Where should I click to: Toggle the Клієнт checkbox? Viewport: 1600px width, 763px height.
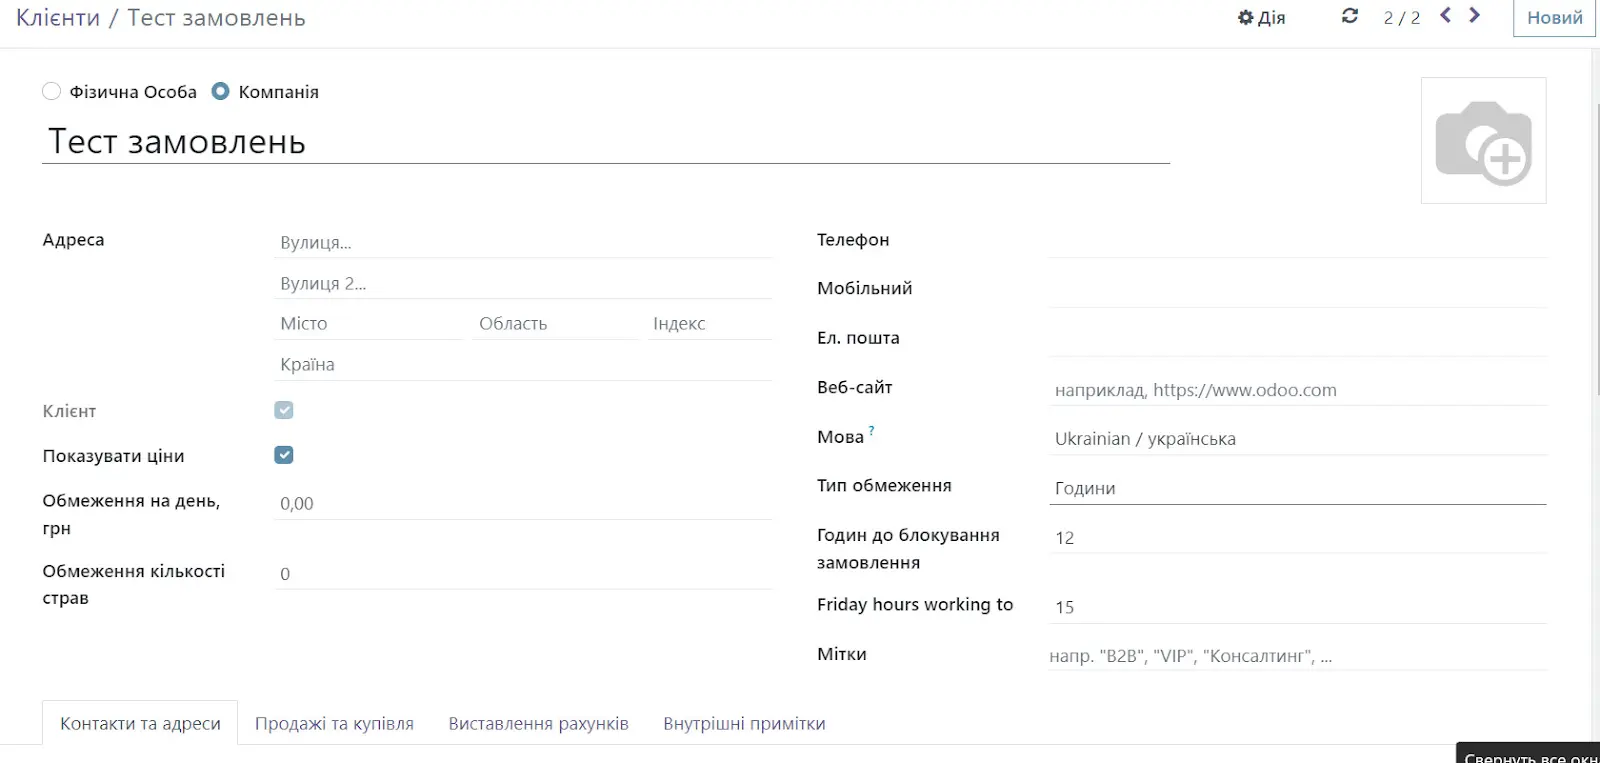click(284, 410)
